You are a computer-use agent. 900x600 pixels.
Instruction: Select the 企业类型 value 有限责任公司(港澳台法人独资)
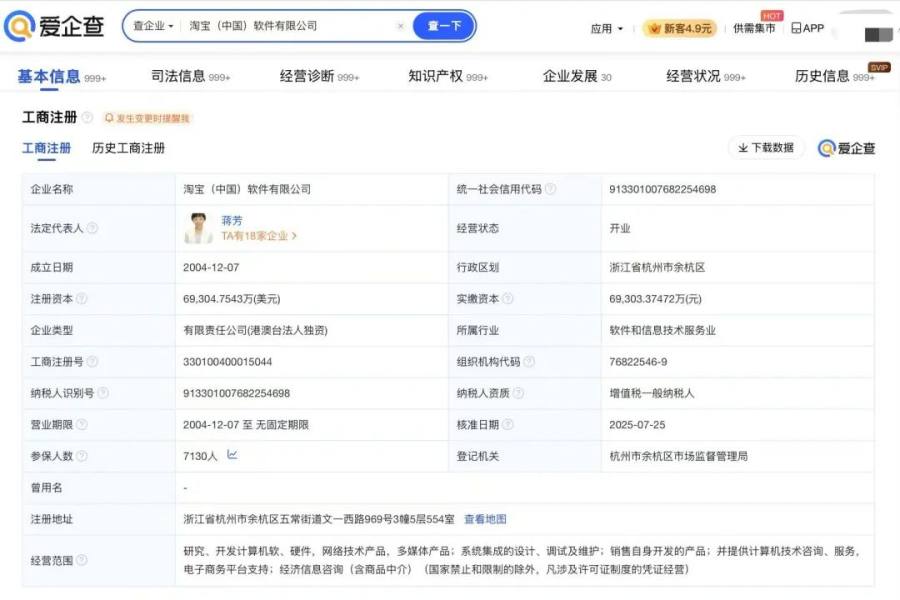pos(255,331)
